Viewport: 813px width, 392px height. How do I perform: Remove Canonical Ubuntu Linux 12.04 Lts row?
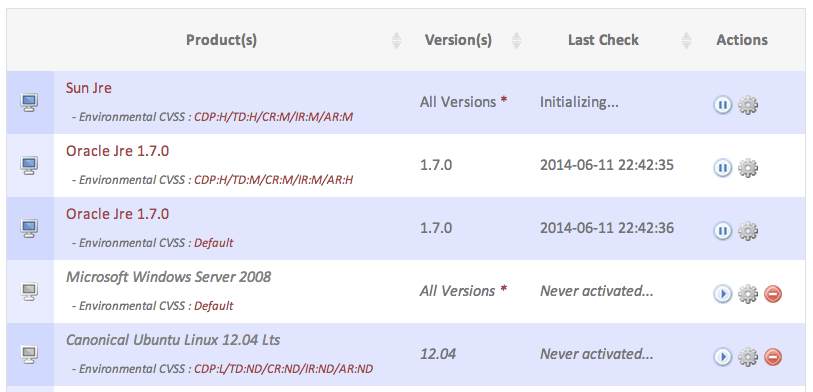pos(773,357)
